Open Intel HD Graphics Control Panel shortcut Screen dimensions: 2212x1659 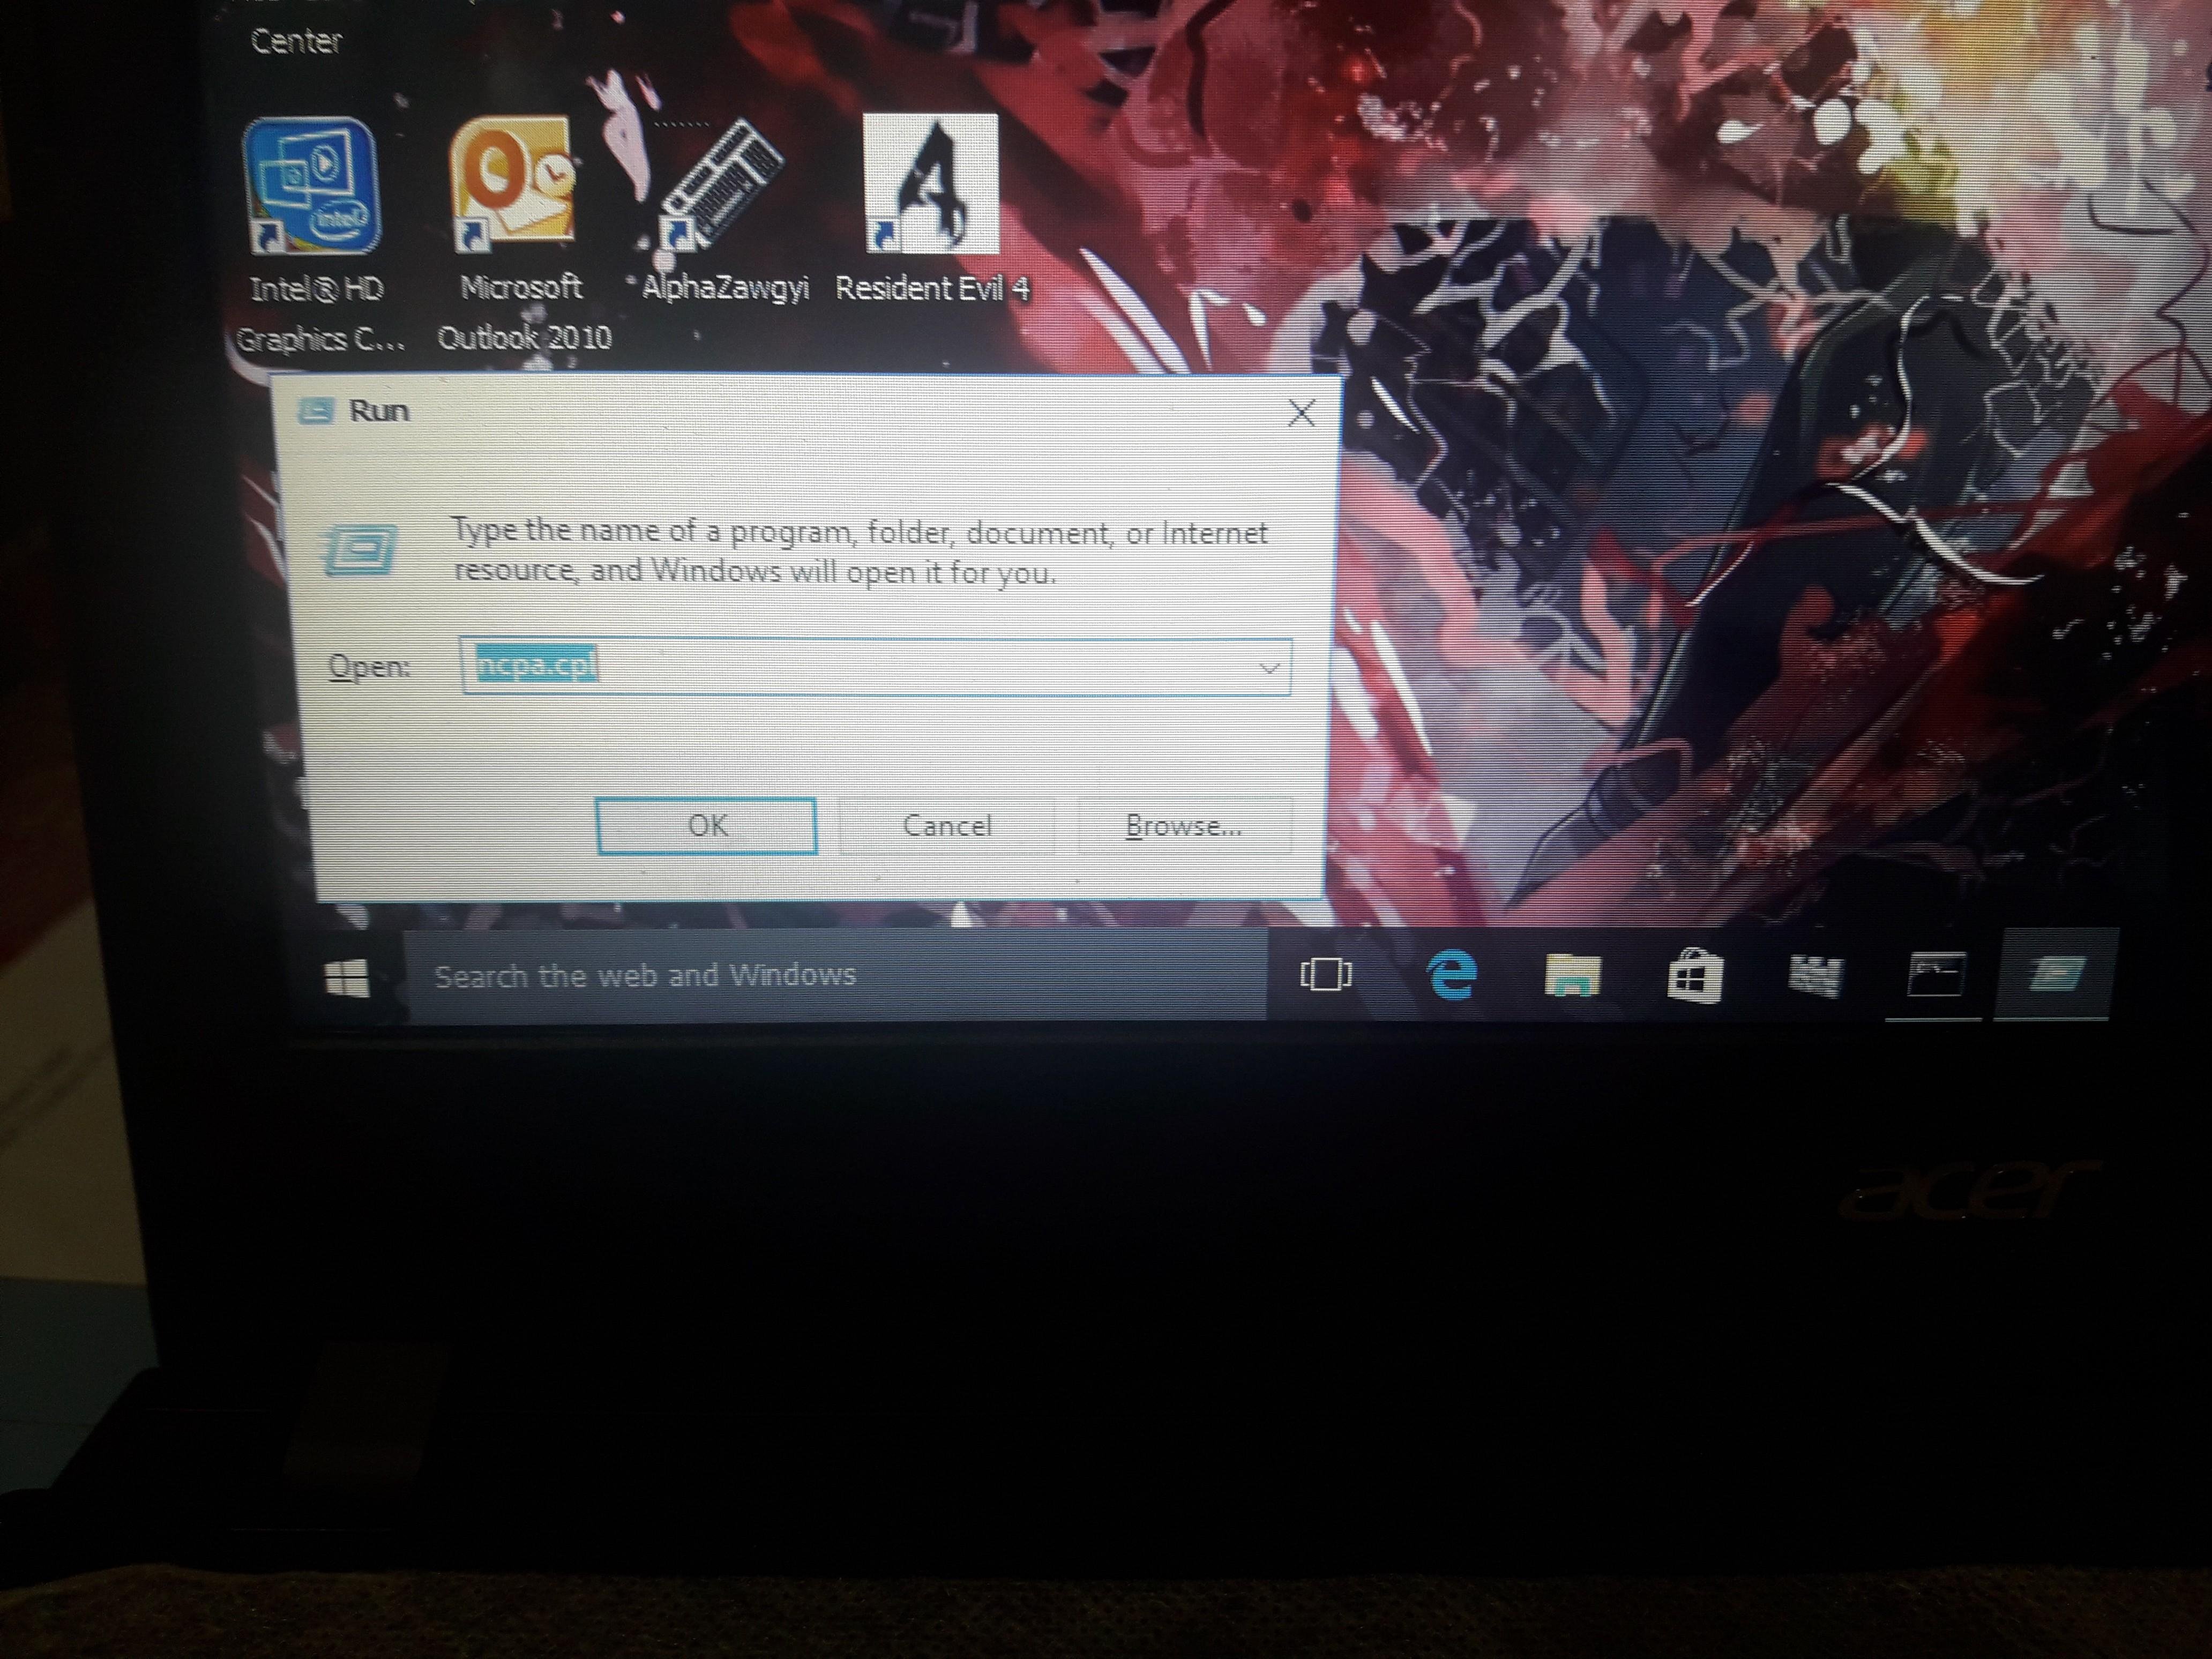click(x=312, y=187)
